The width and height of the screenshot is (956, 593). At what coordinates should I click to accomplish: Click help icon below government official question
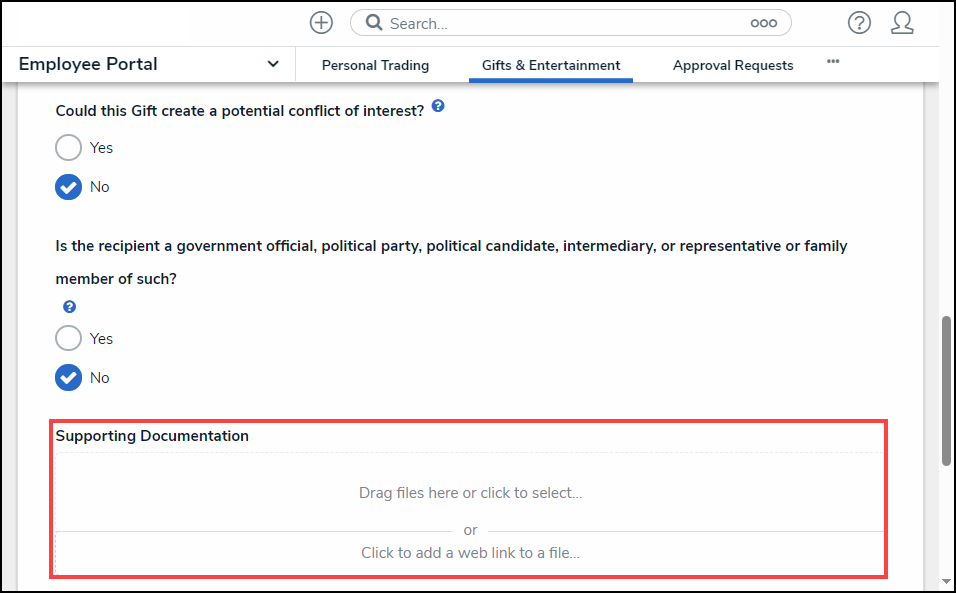70,307
